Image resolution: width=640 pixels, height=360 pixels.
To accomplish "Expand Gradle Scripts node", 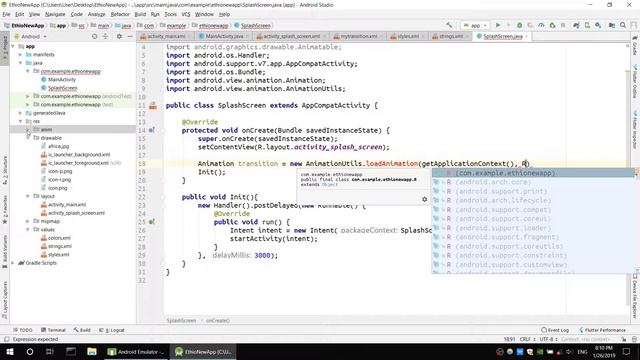I will coord(13,263).
